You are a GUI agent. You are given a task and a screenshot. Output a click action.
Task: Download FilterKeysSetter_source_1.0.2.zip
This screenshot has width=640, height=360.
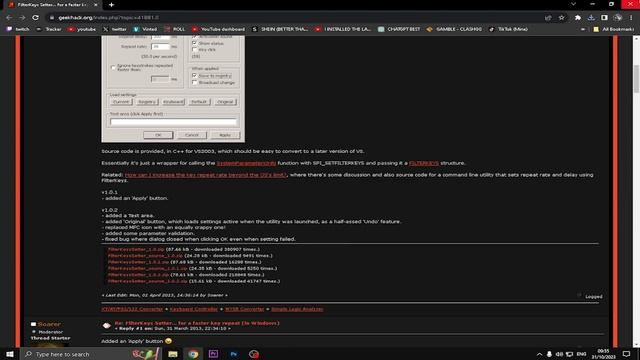click(x=147, y=281)
